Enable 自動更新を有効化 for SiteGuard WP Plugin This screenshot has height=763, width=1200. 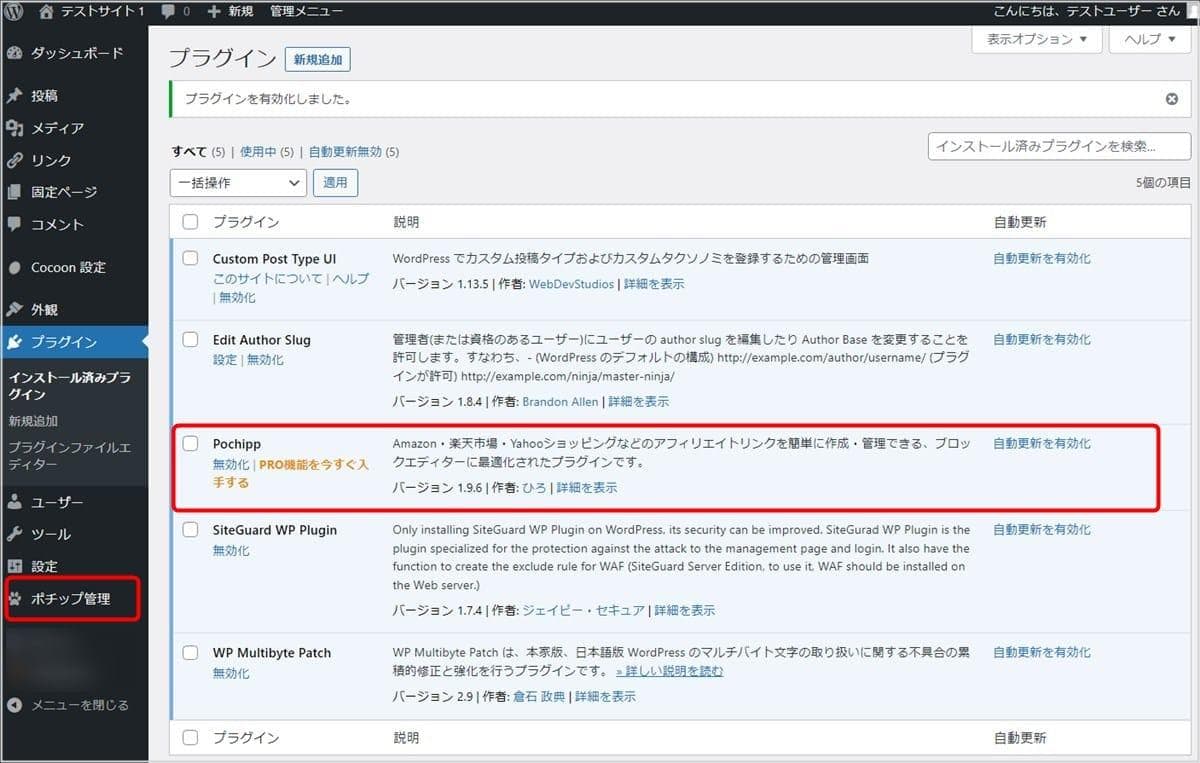[x=1042, y=530]
